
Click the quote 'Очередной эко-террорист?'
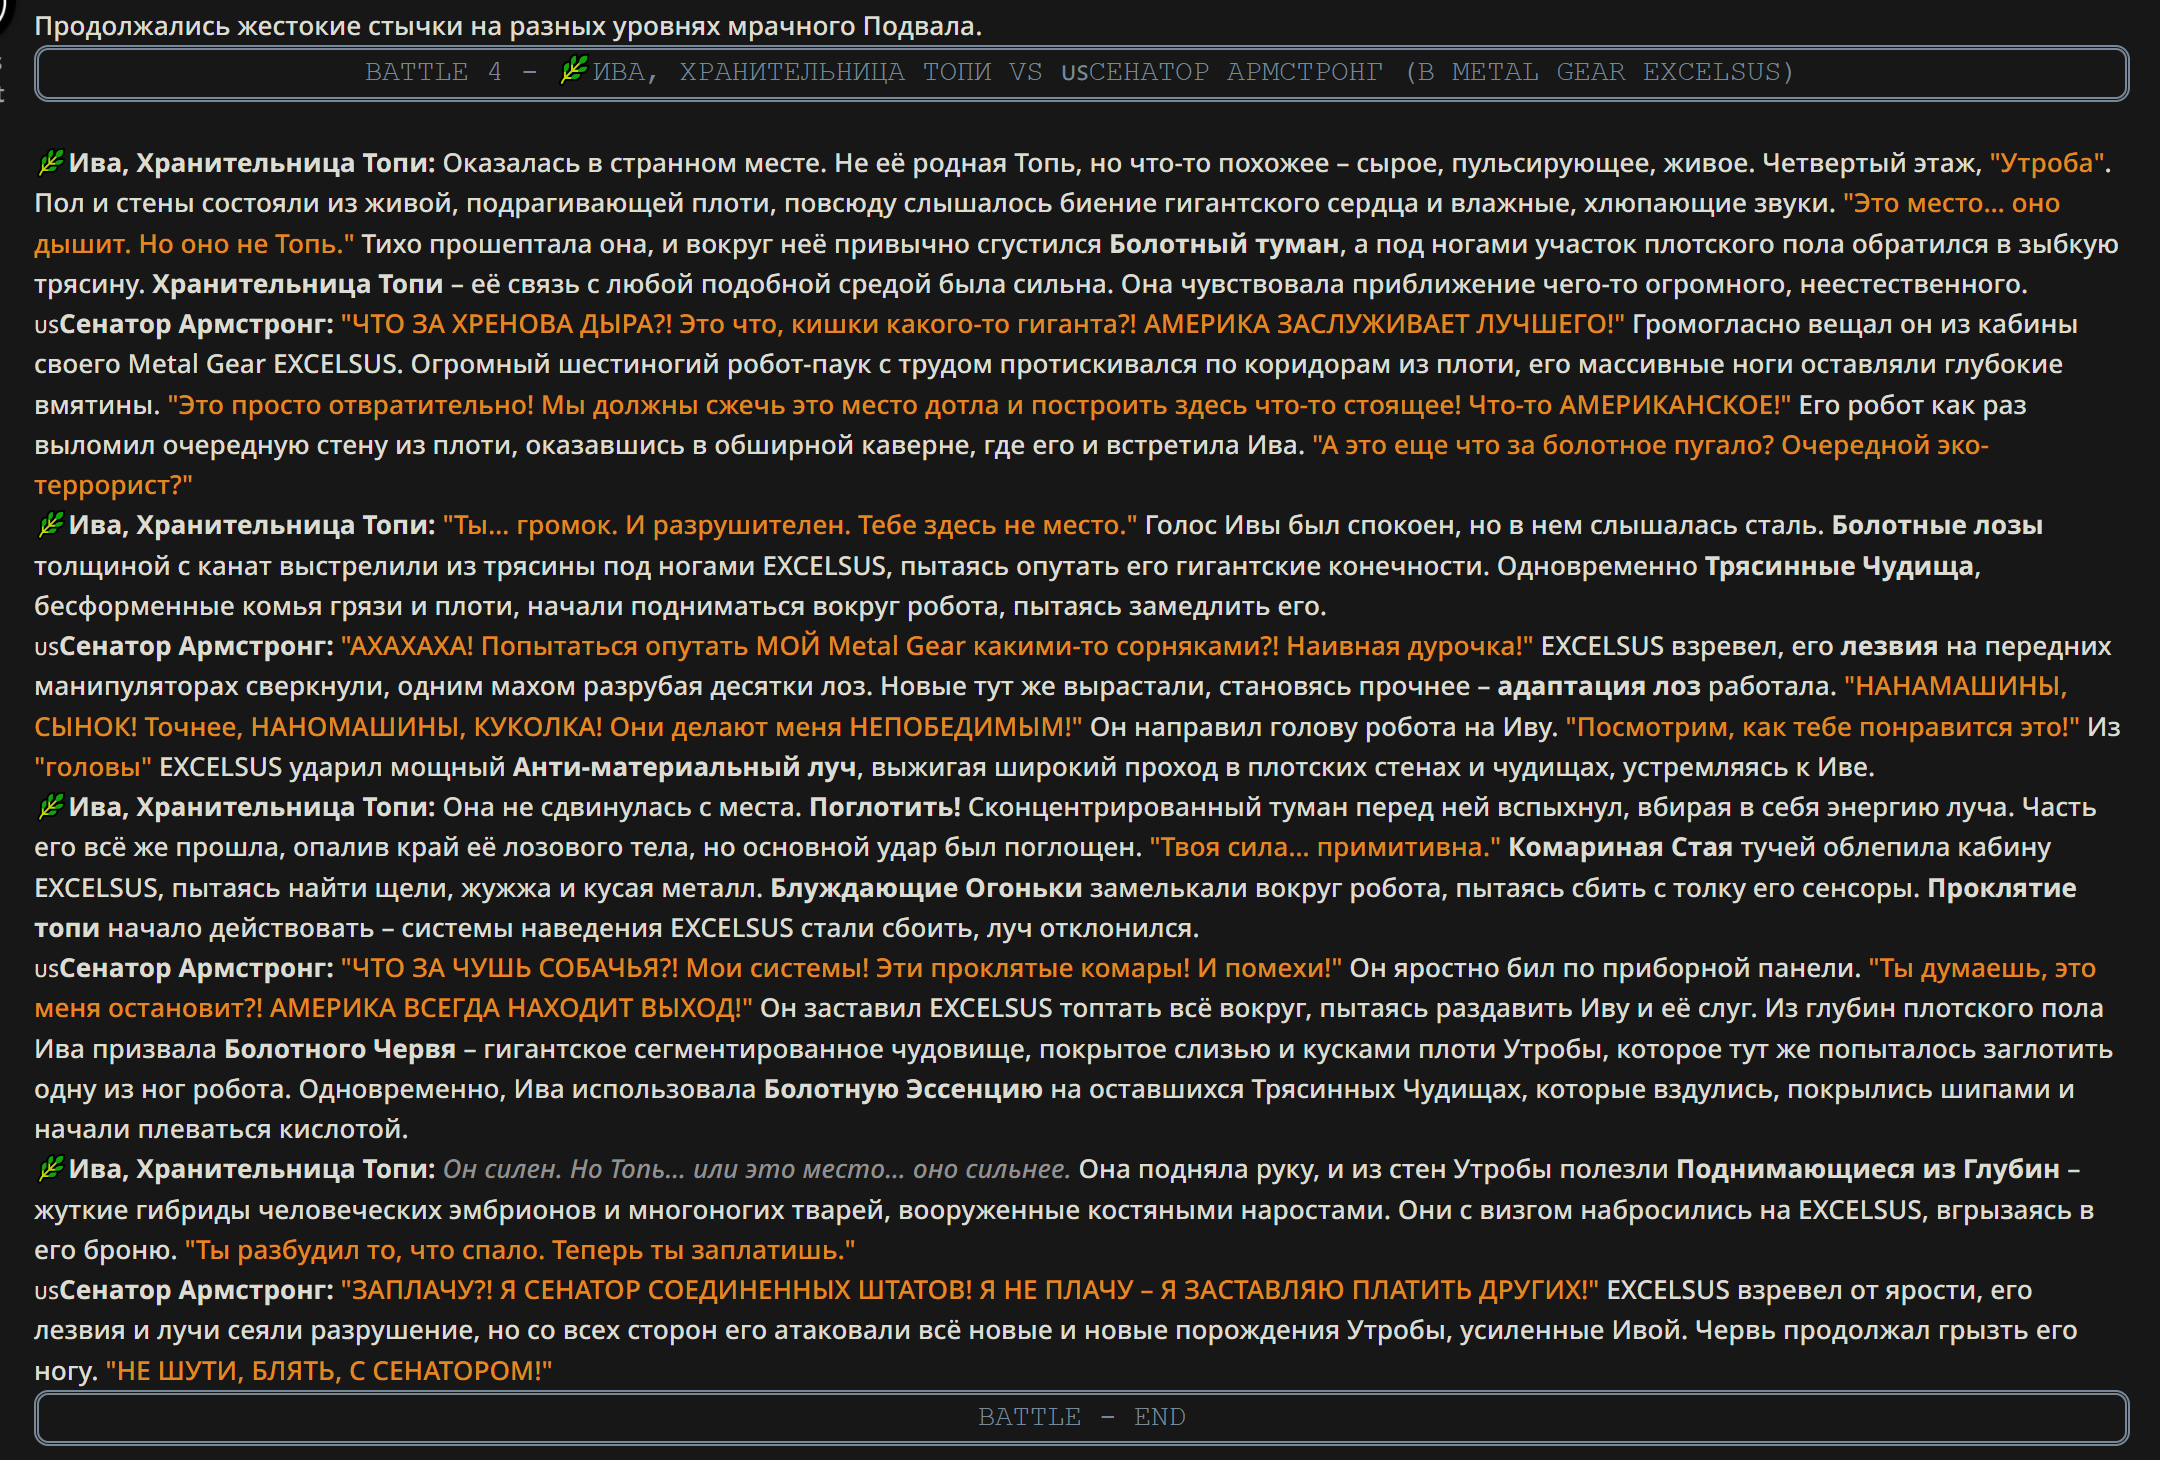coord(1011,465)
